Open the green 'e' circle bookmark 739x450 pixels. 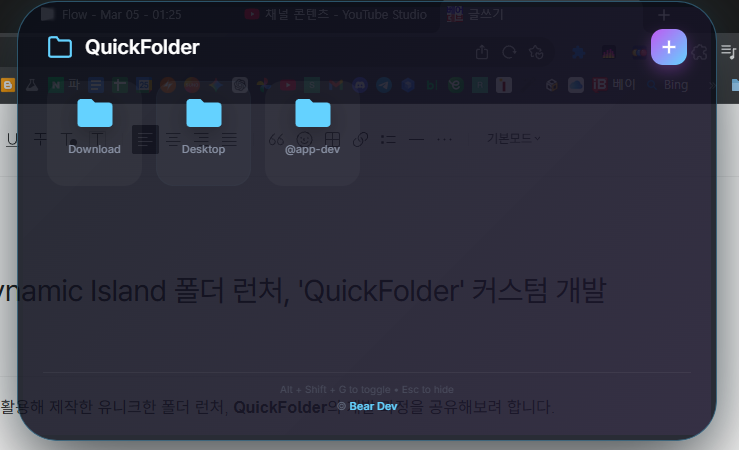click(x=456, y=85)
